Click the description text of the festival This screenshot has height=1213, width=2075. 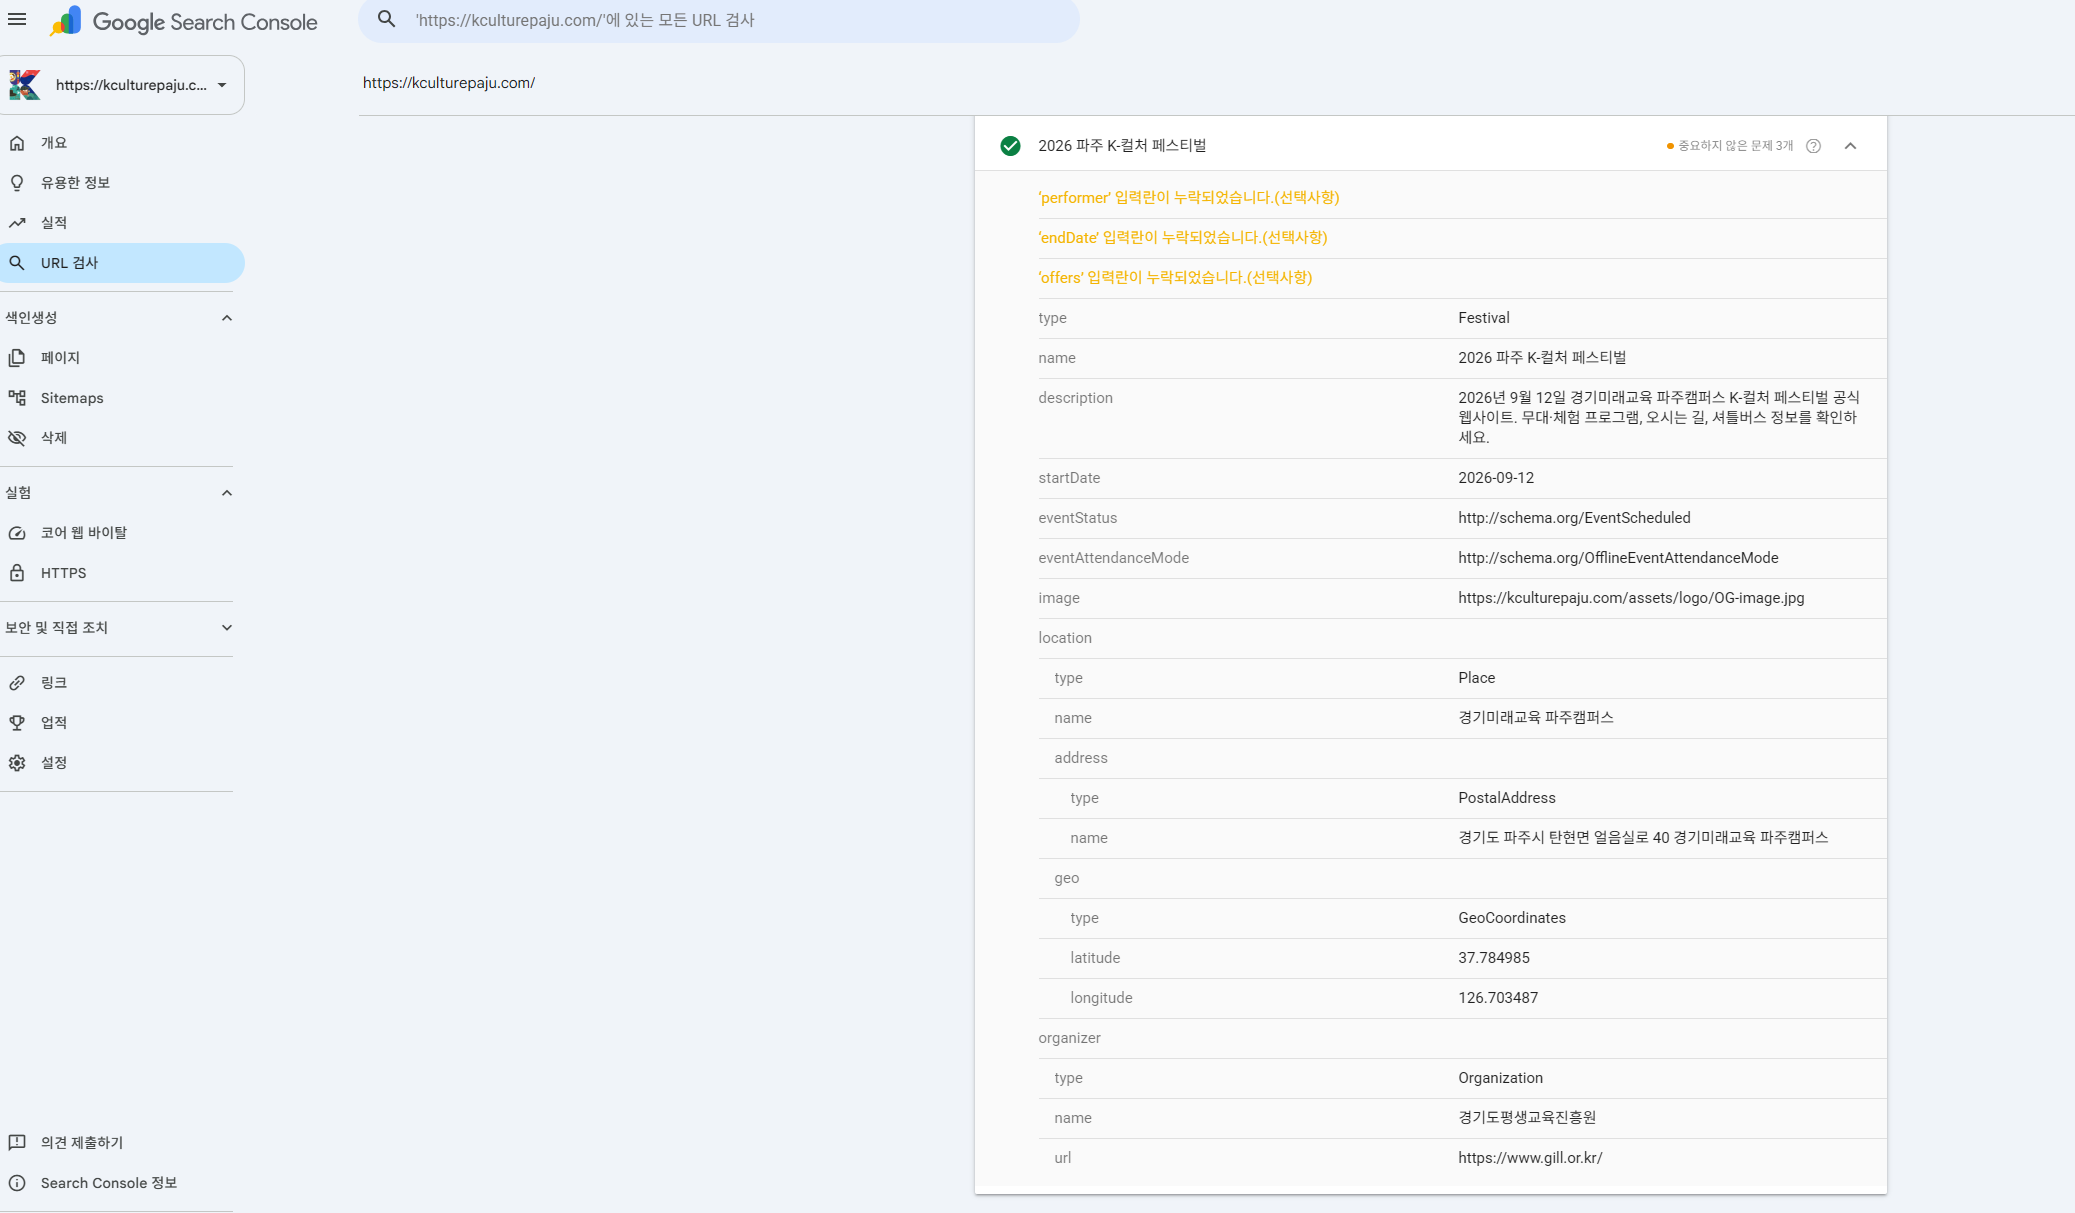1659,418
